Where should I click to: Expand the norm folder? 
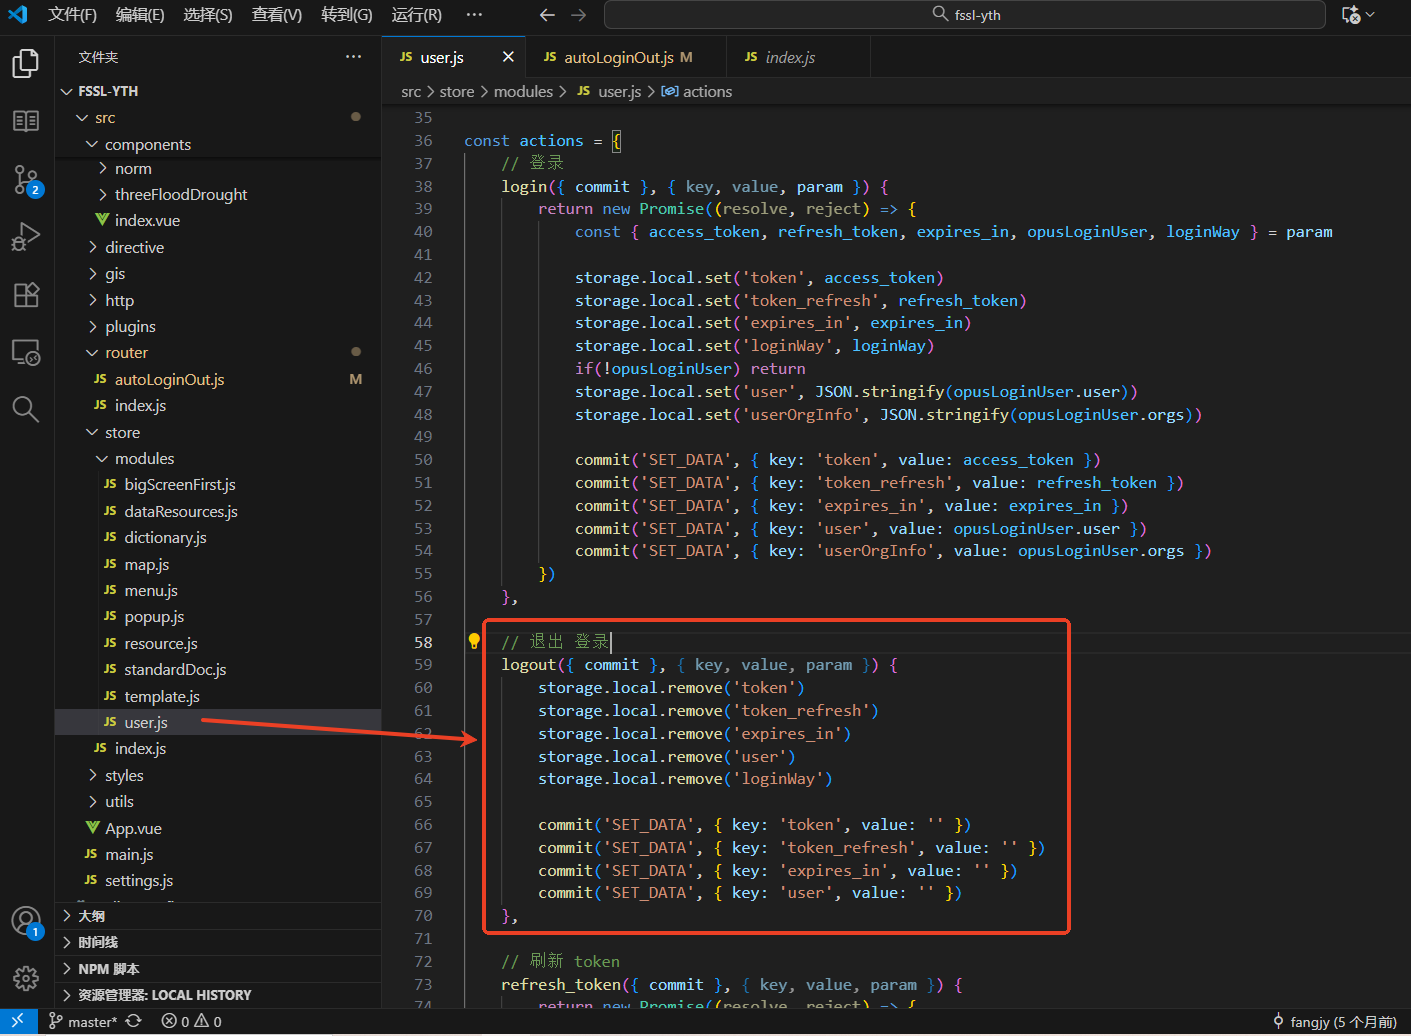(218, 168)
